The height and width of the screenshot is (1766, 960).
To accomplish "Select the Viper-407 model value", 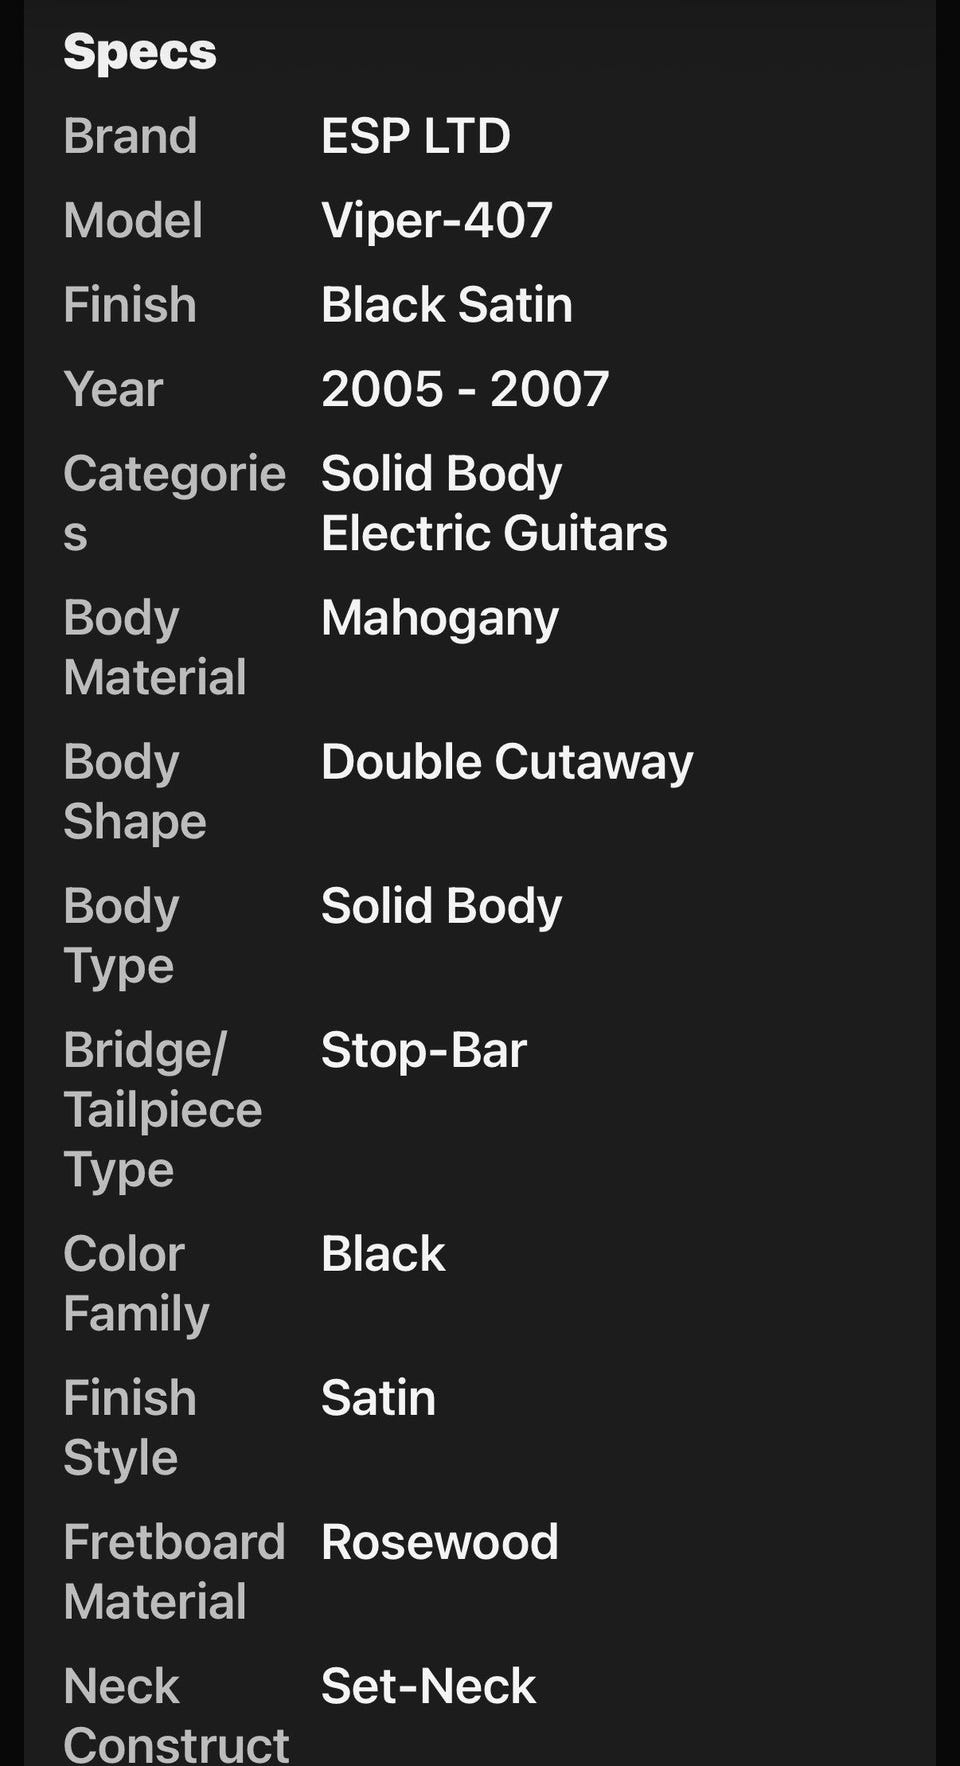I will 436,220.
